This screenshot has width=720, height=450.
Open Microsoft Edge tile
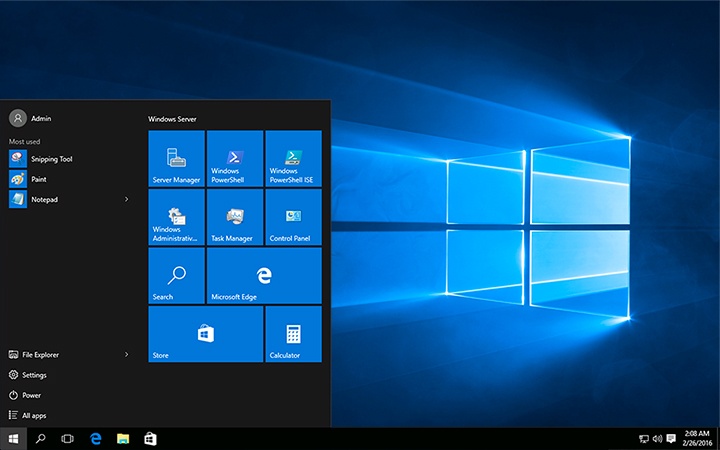pos(264,276)
